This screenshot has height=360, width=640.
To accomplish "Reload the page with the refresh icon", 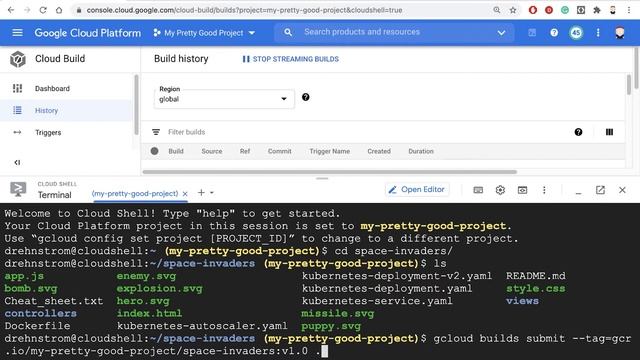I will (43, 10).
